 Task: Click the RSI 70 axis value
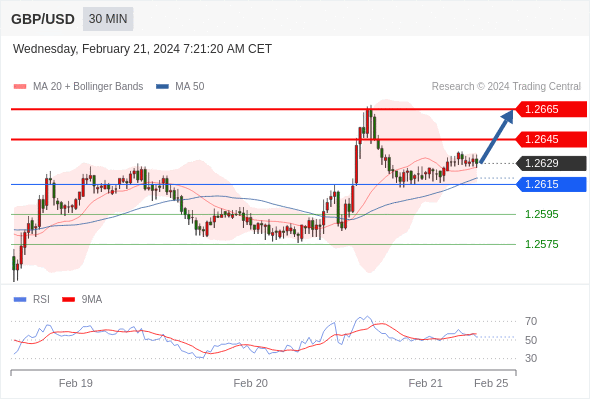[x=531, y=321]
